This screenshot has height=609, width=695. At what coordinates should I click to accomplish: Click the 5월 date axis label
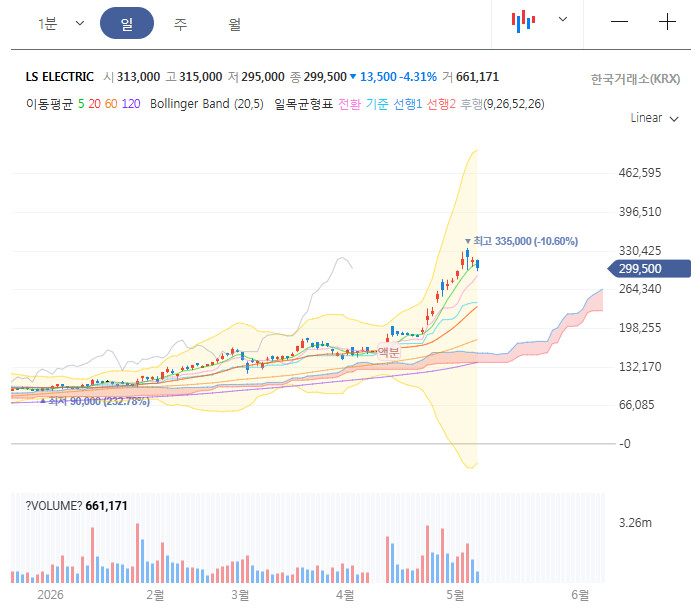(x=455, y=595)
